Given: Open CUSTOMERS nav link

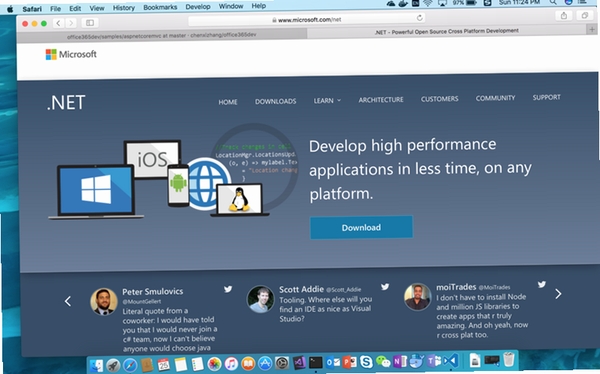Looking at the screenshot, I should click(439, 99).
